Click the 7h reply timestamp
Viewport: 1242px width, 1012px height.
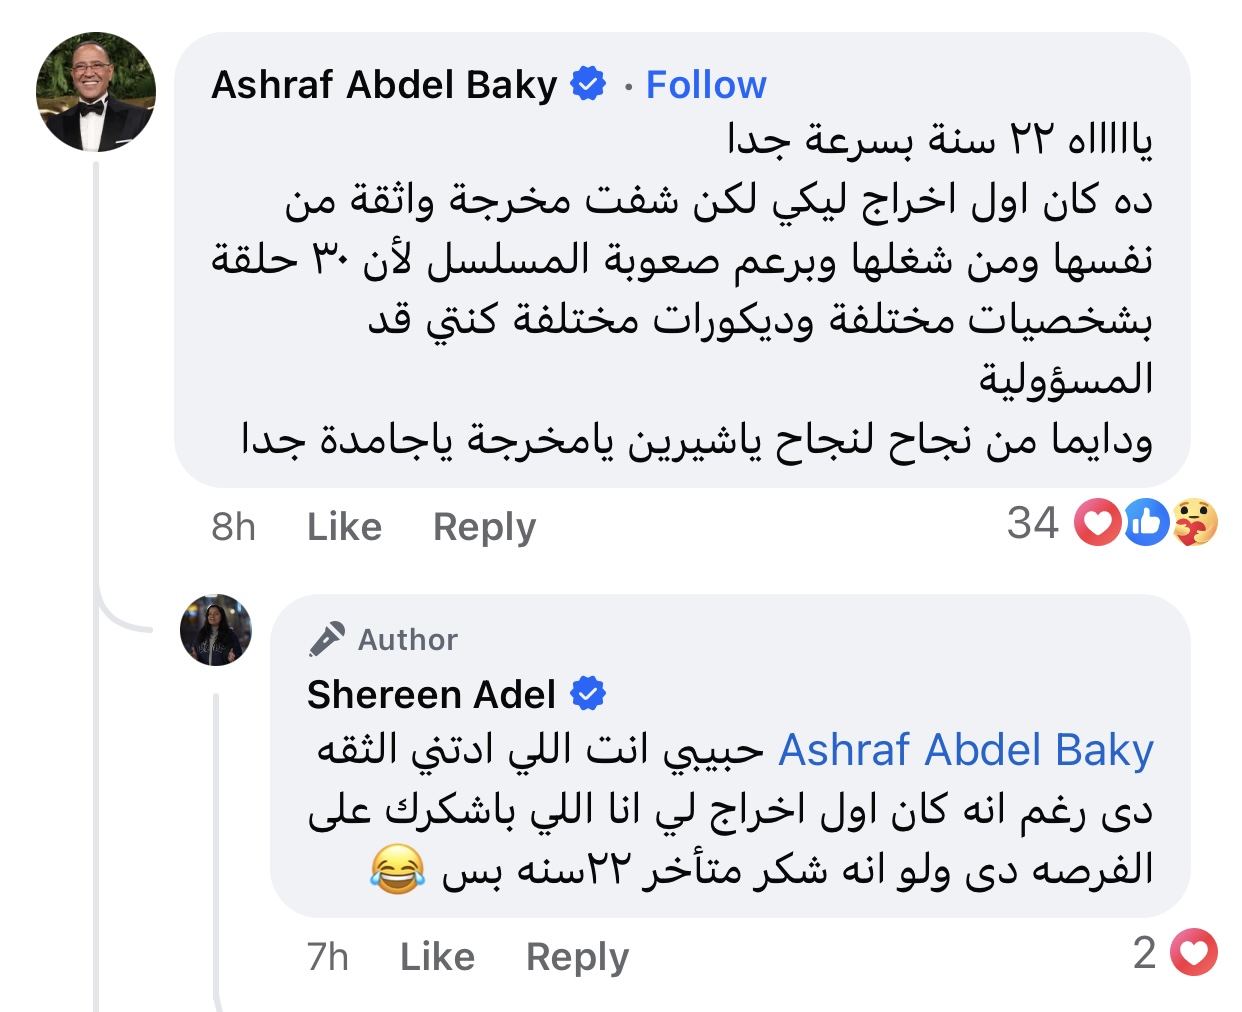point(328,957)
